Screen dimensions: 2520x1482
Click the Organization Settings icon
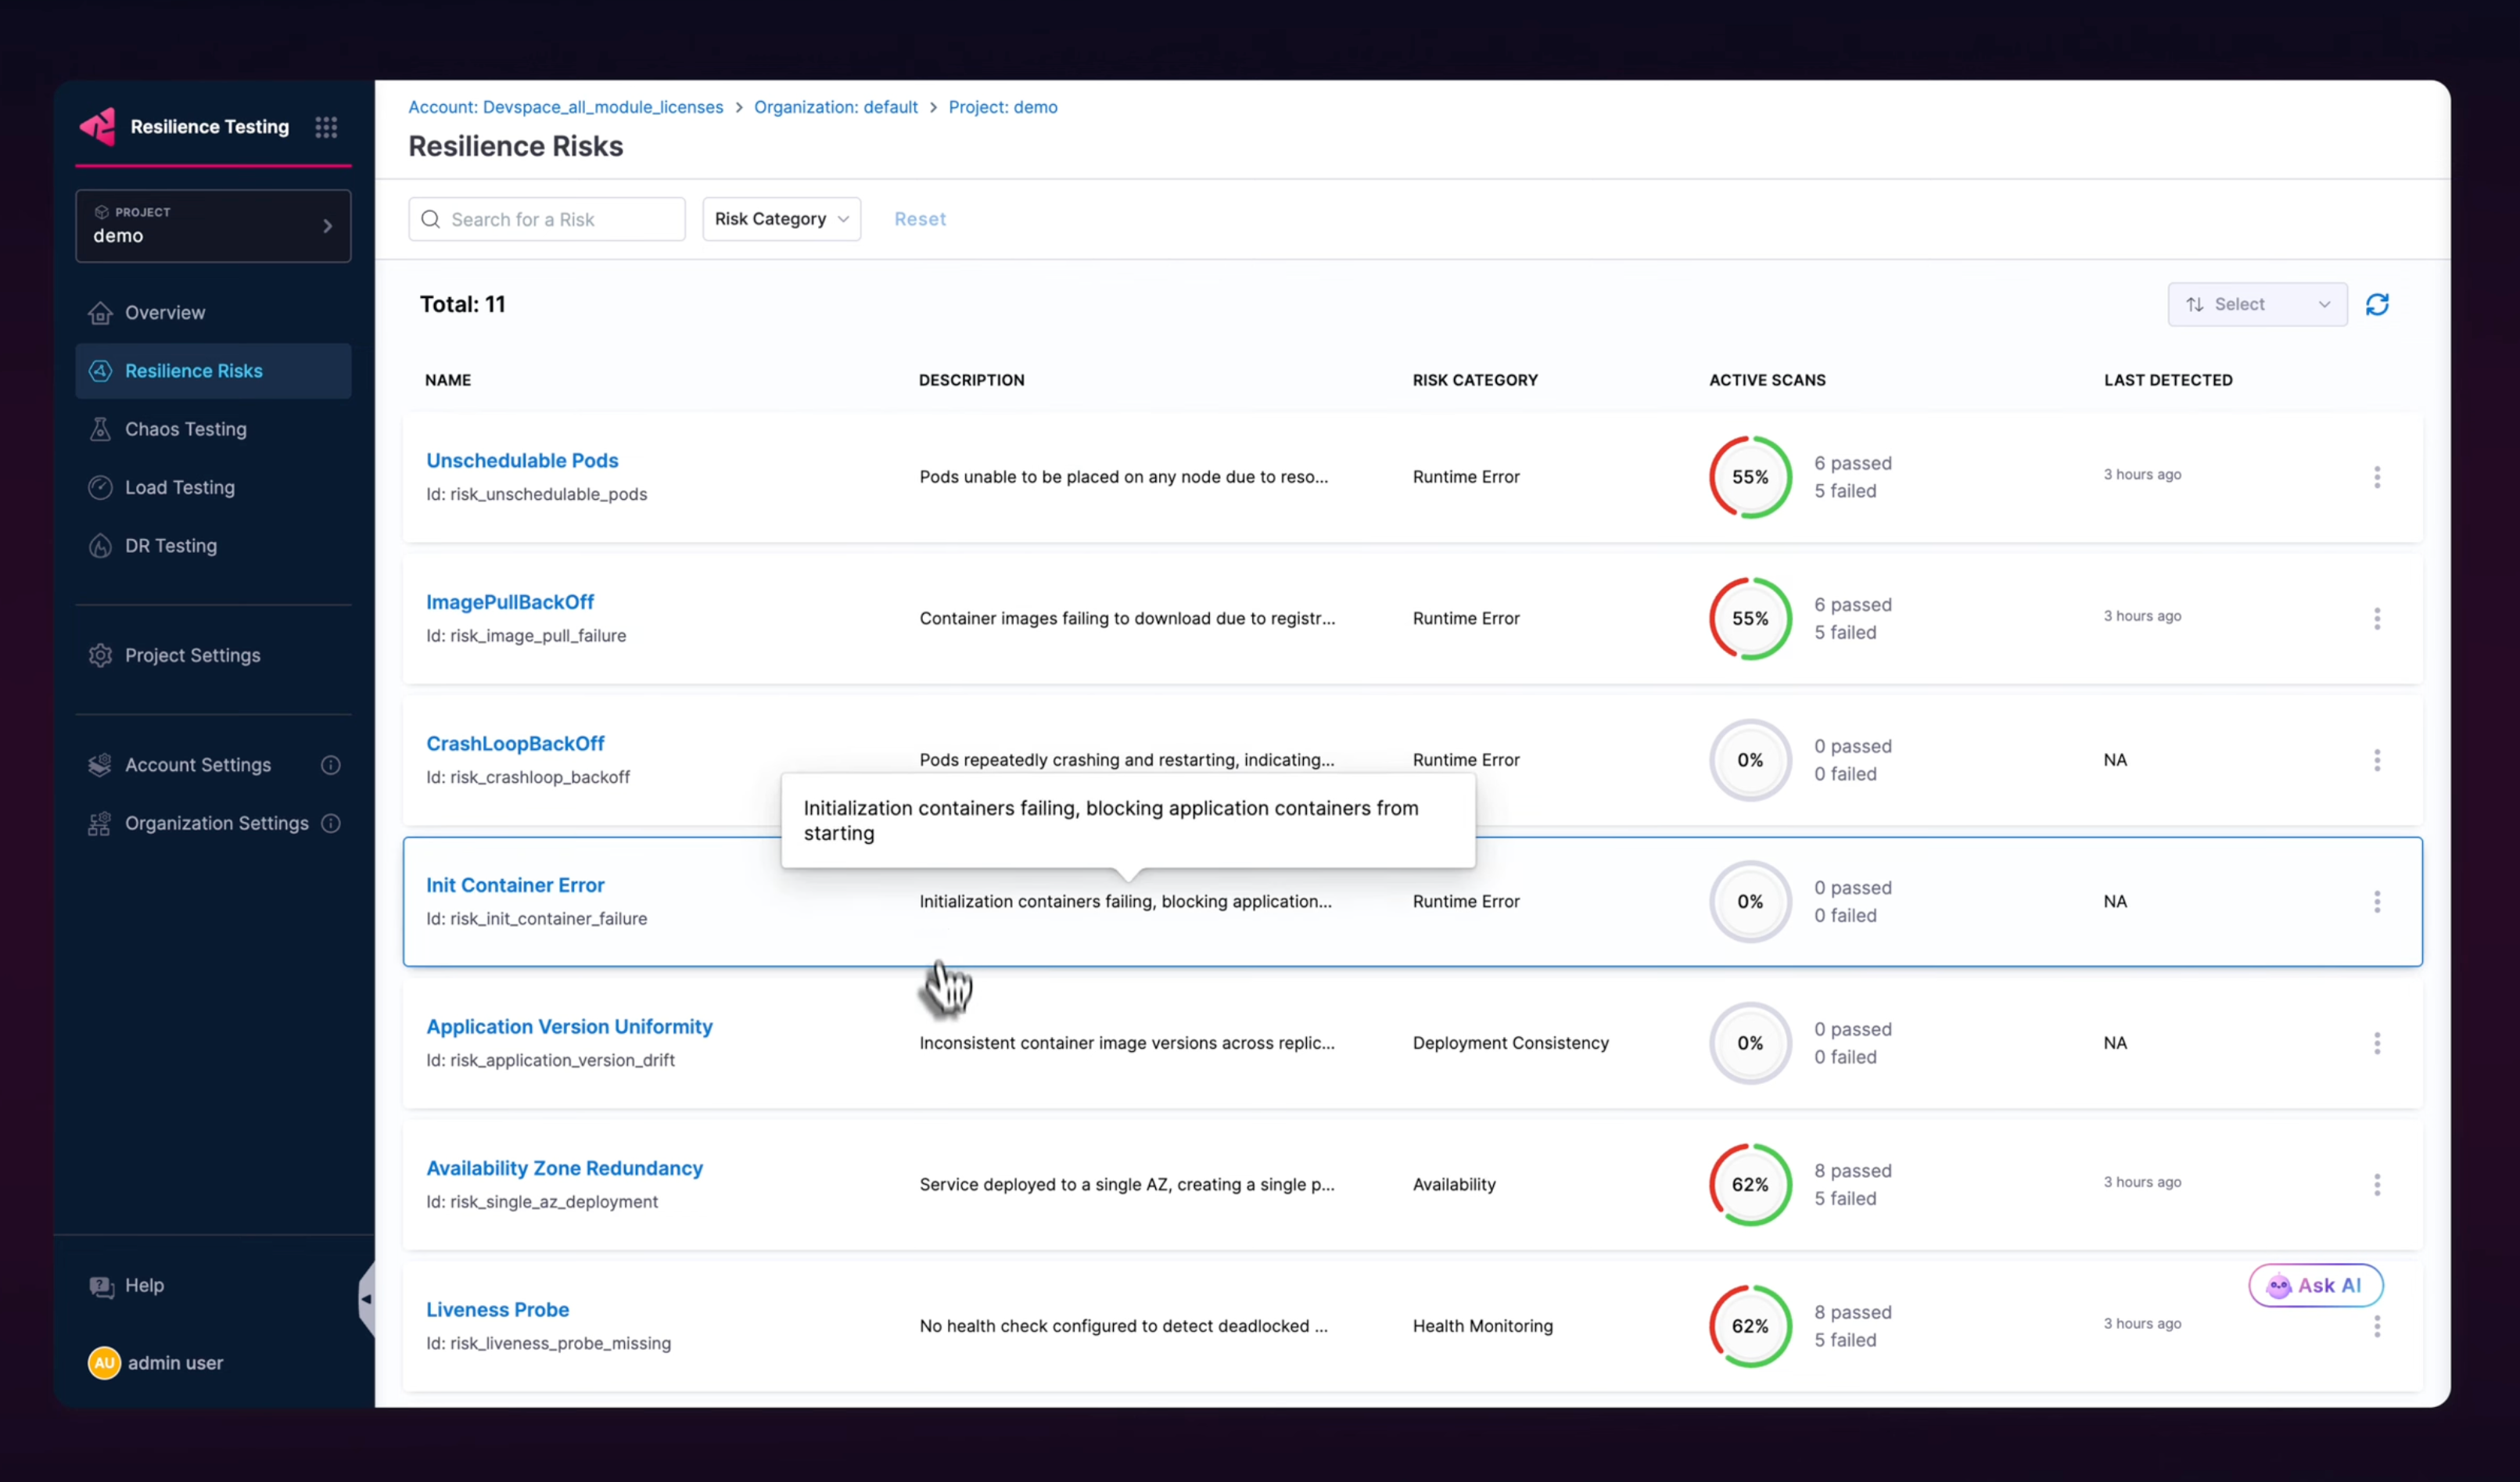(x=100, y=823)
